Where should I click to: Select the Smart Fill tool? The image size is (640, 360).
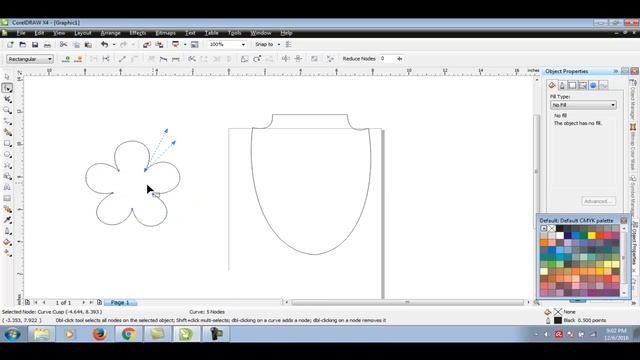point(7,132)
